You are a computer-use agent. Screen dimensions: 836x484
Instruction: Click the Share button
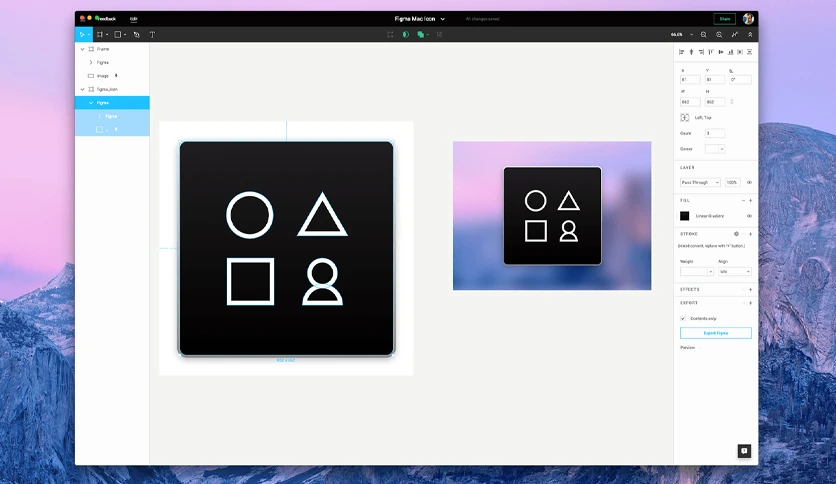click(x=725, y=19)
